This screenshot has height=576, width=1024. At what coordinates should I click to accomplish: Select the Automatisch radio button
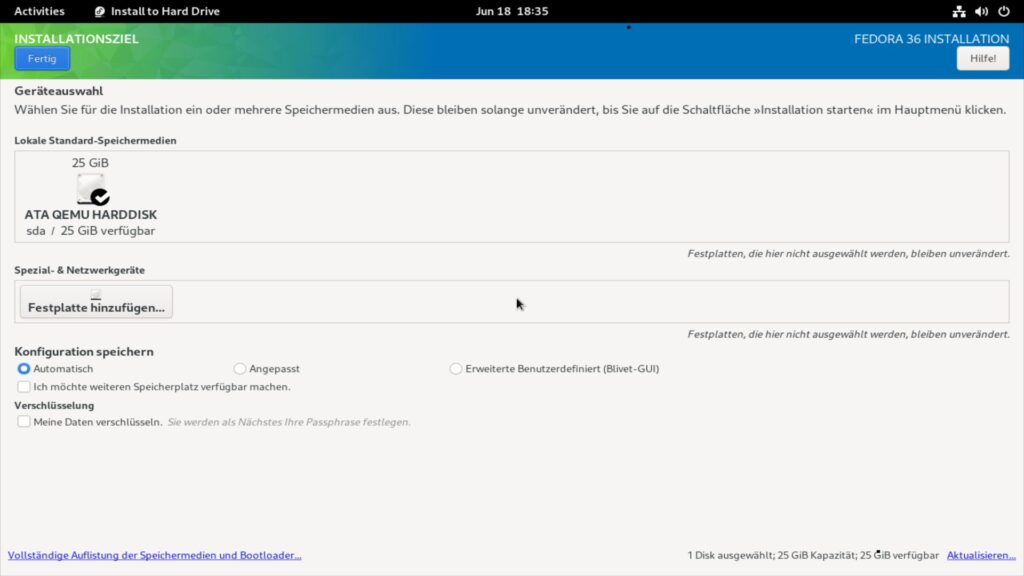click(x=24, y=369)
